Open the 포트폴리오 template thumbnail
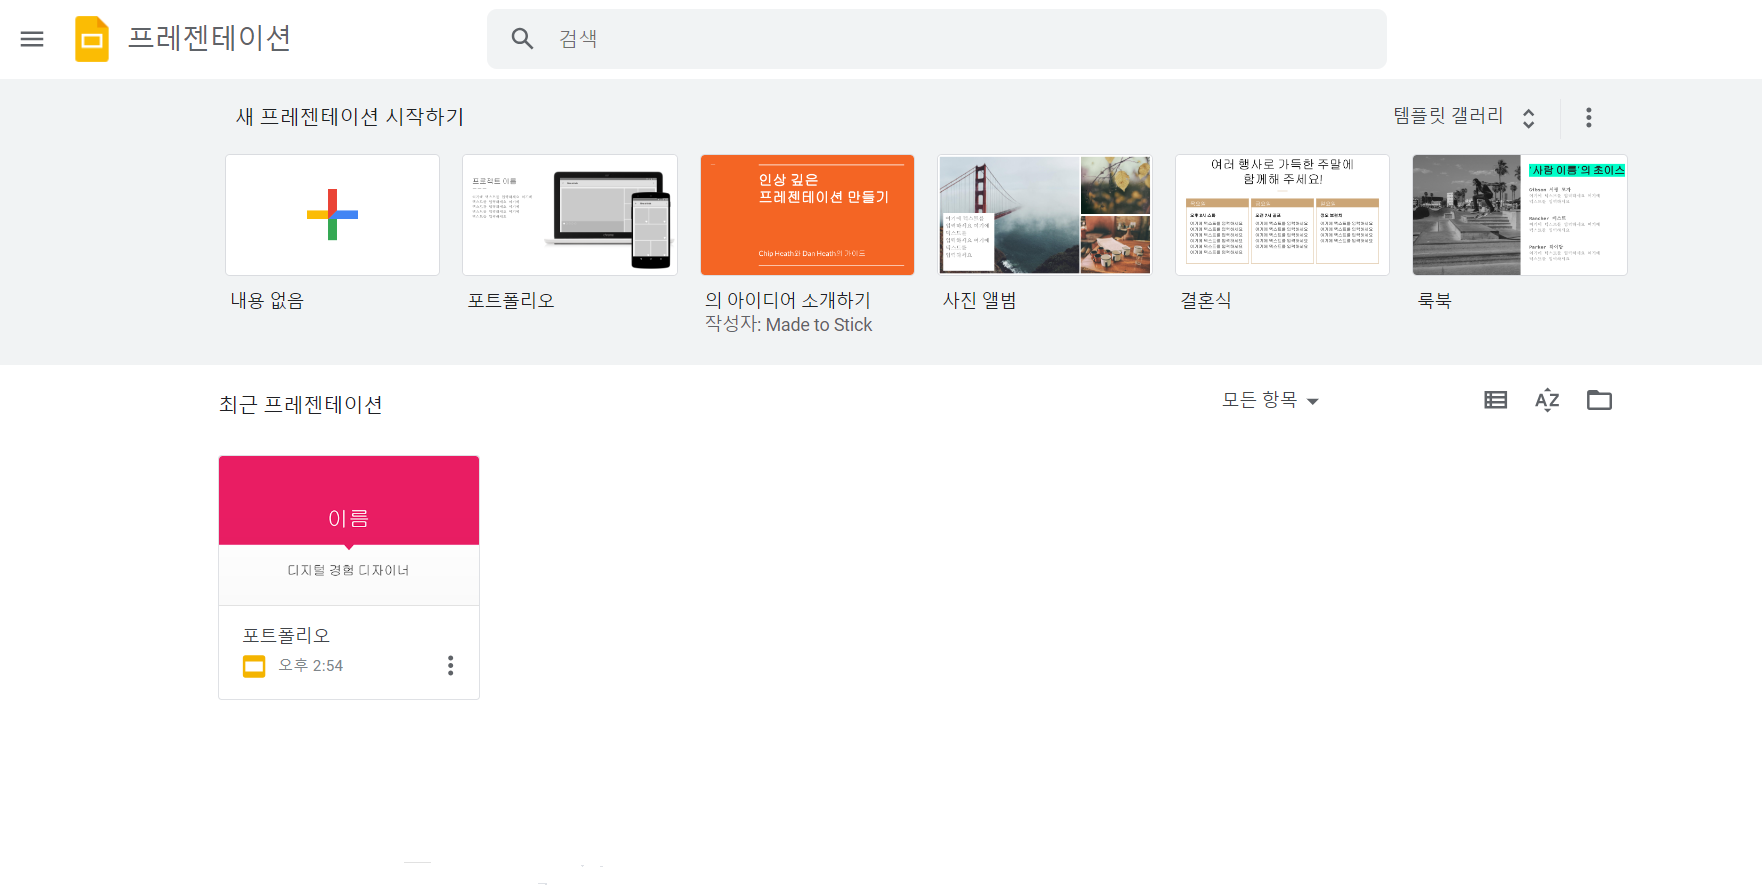The height and width of the screenshot is (887, 1762). click(x=570, y=215)
